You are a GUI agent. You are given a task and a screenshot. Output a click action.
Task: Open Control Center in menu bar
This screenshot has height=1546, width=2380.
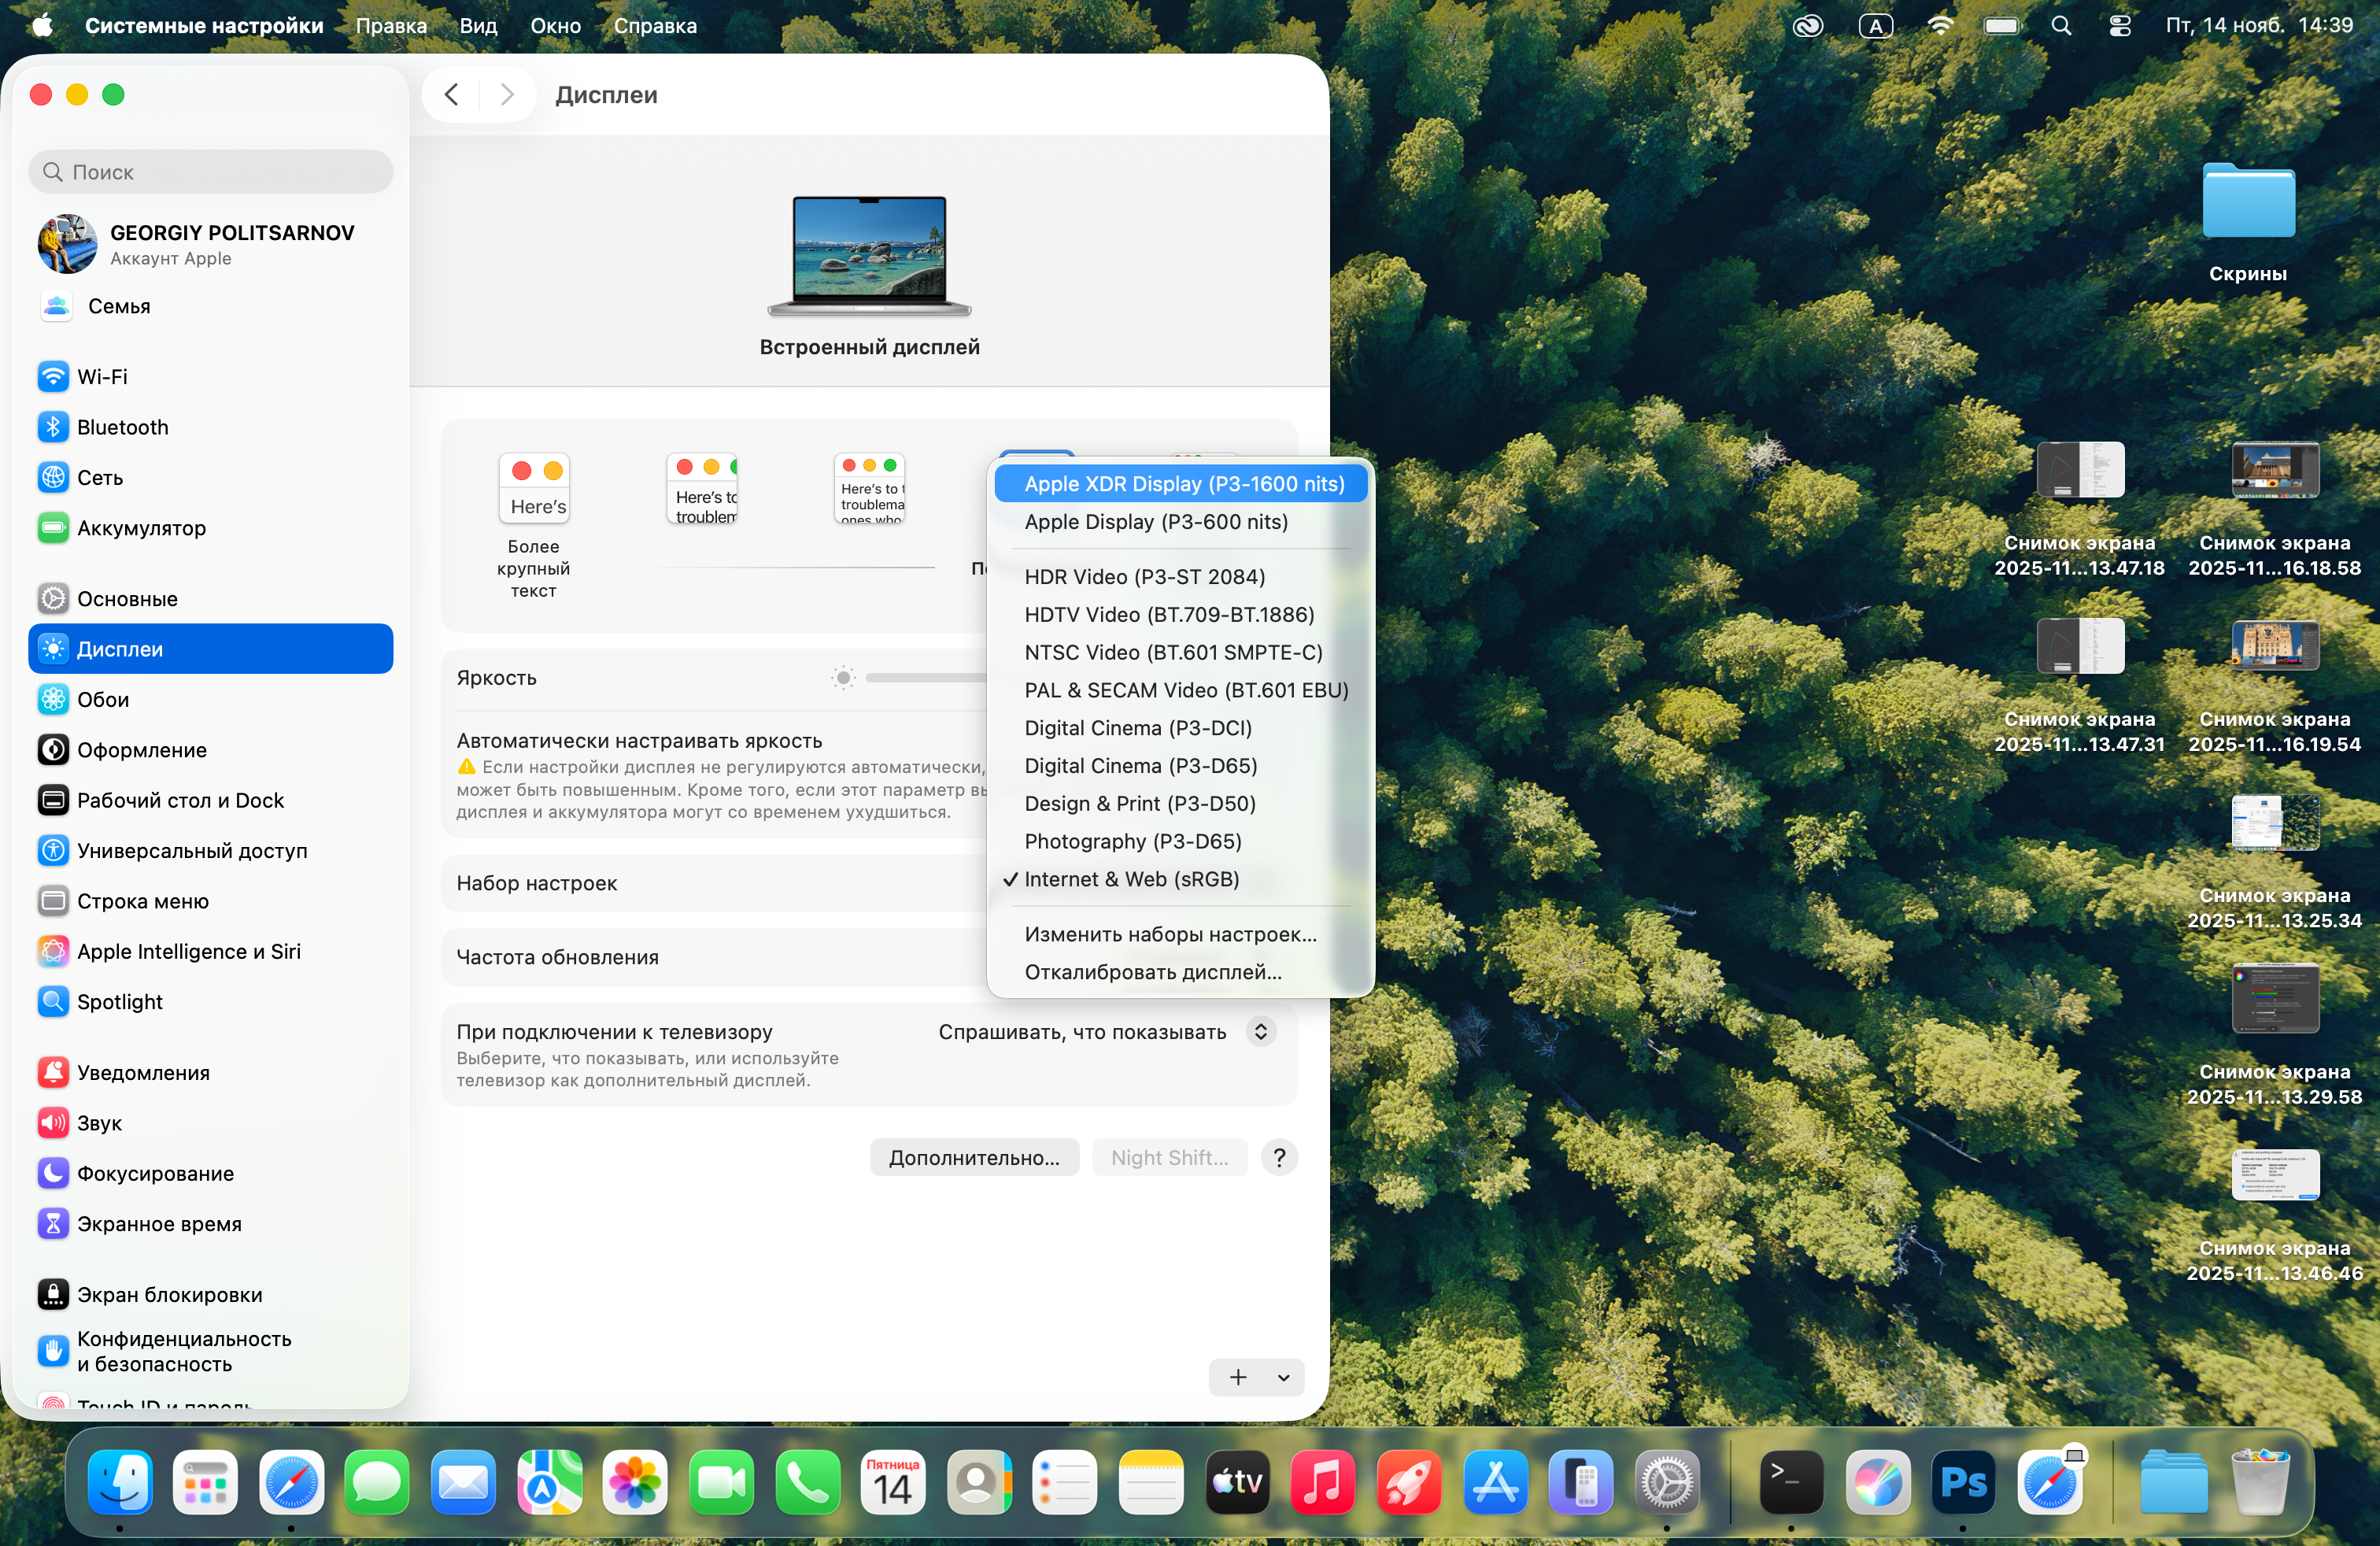click(2119, 26)
